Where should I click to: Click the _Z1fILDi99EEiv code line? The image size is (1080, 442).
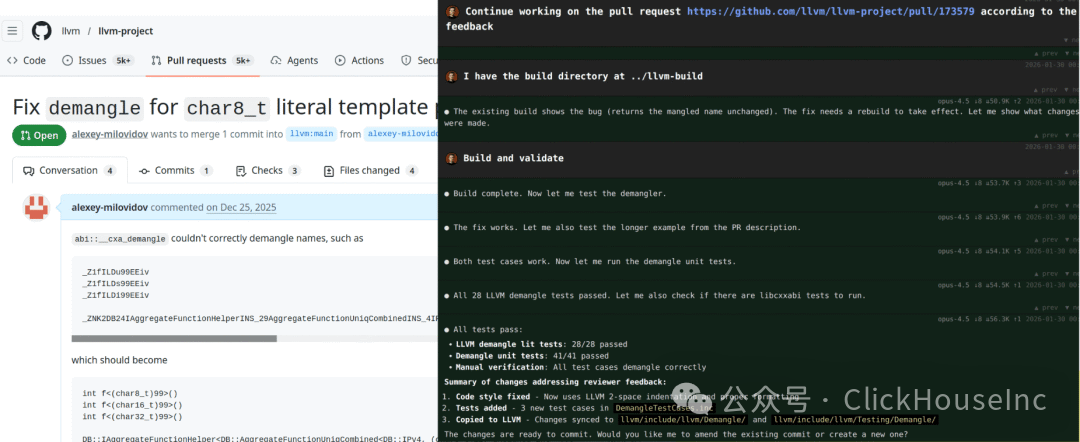pyautogui.click(x=115, y=295)
